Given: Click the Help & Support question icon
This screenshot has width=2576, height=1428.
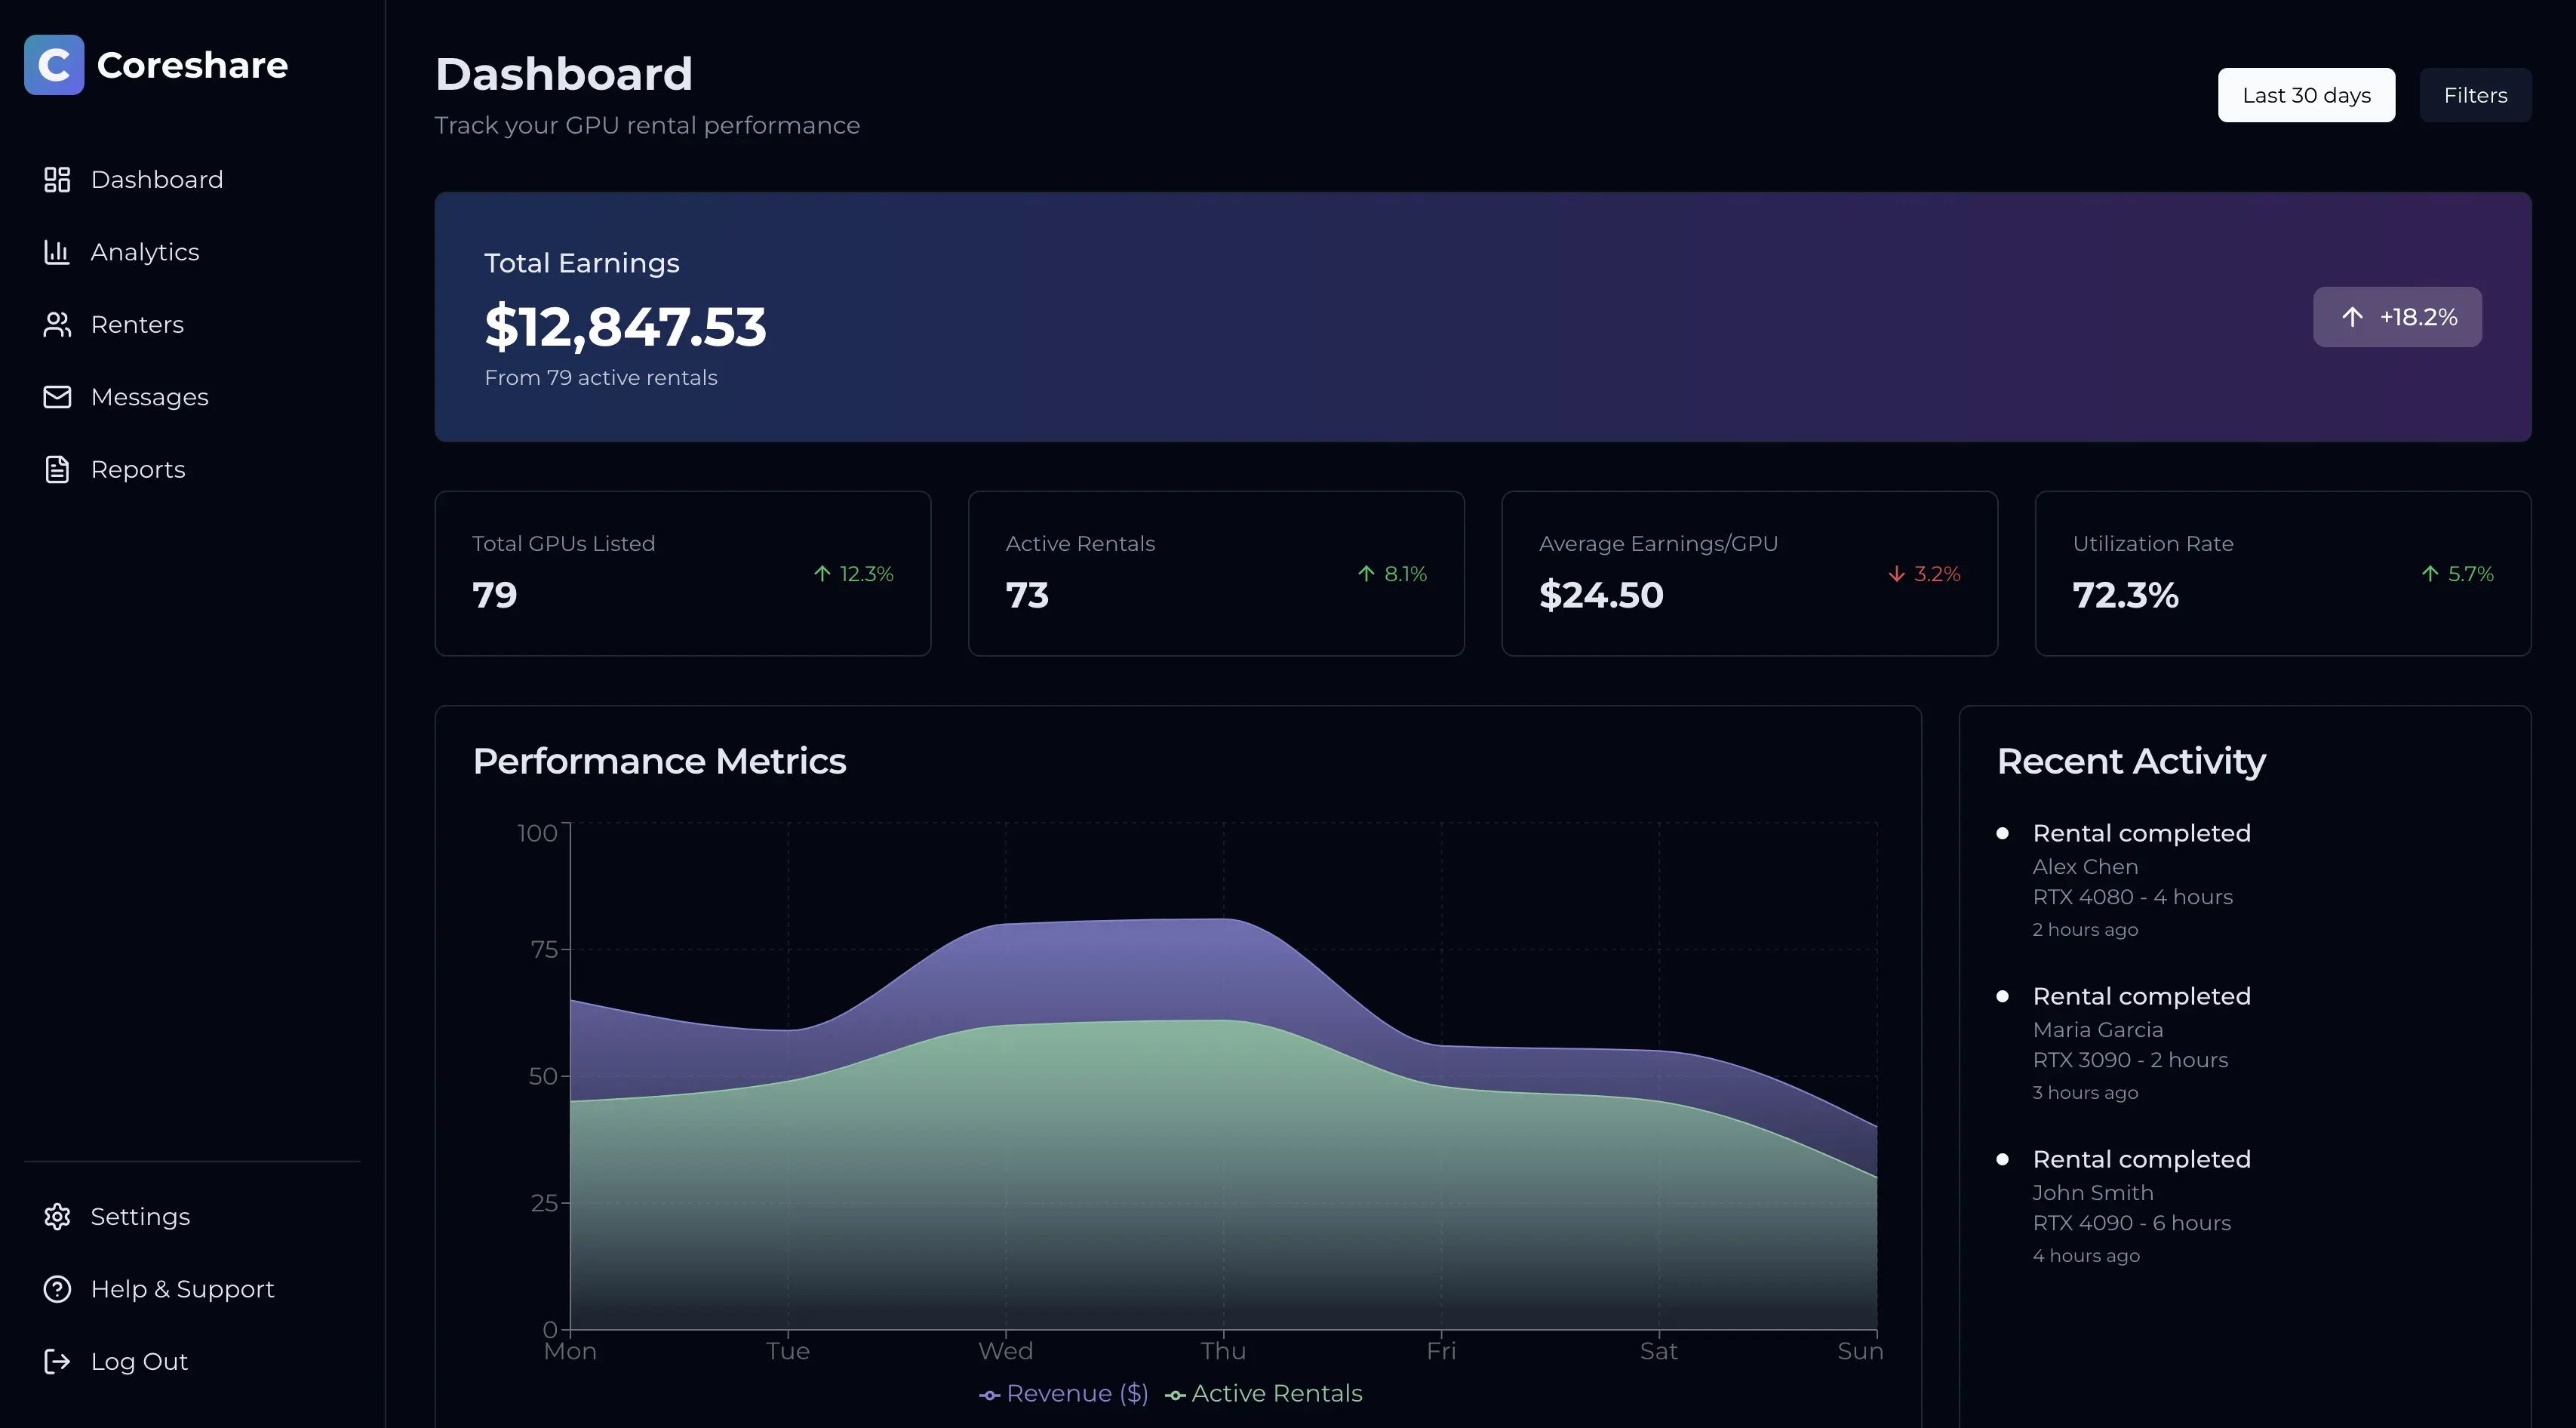Looking at the screenshot, I should pos(57,1289).
